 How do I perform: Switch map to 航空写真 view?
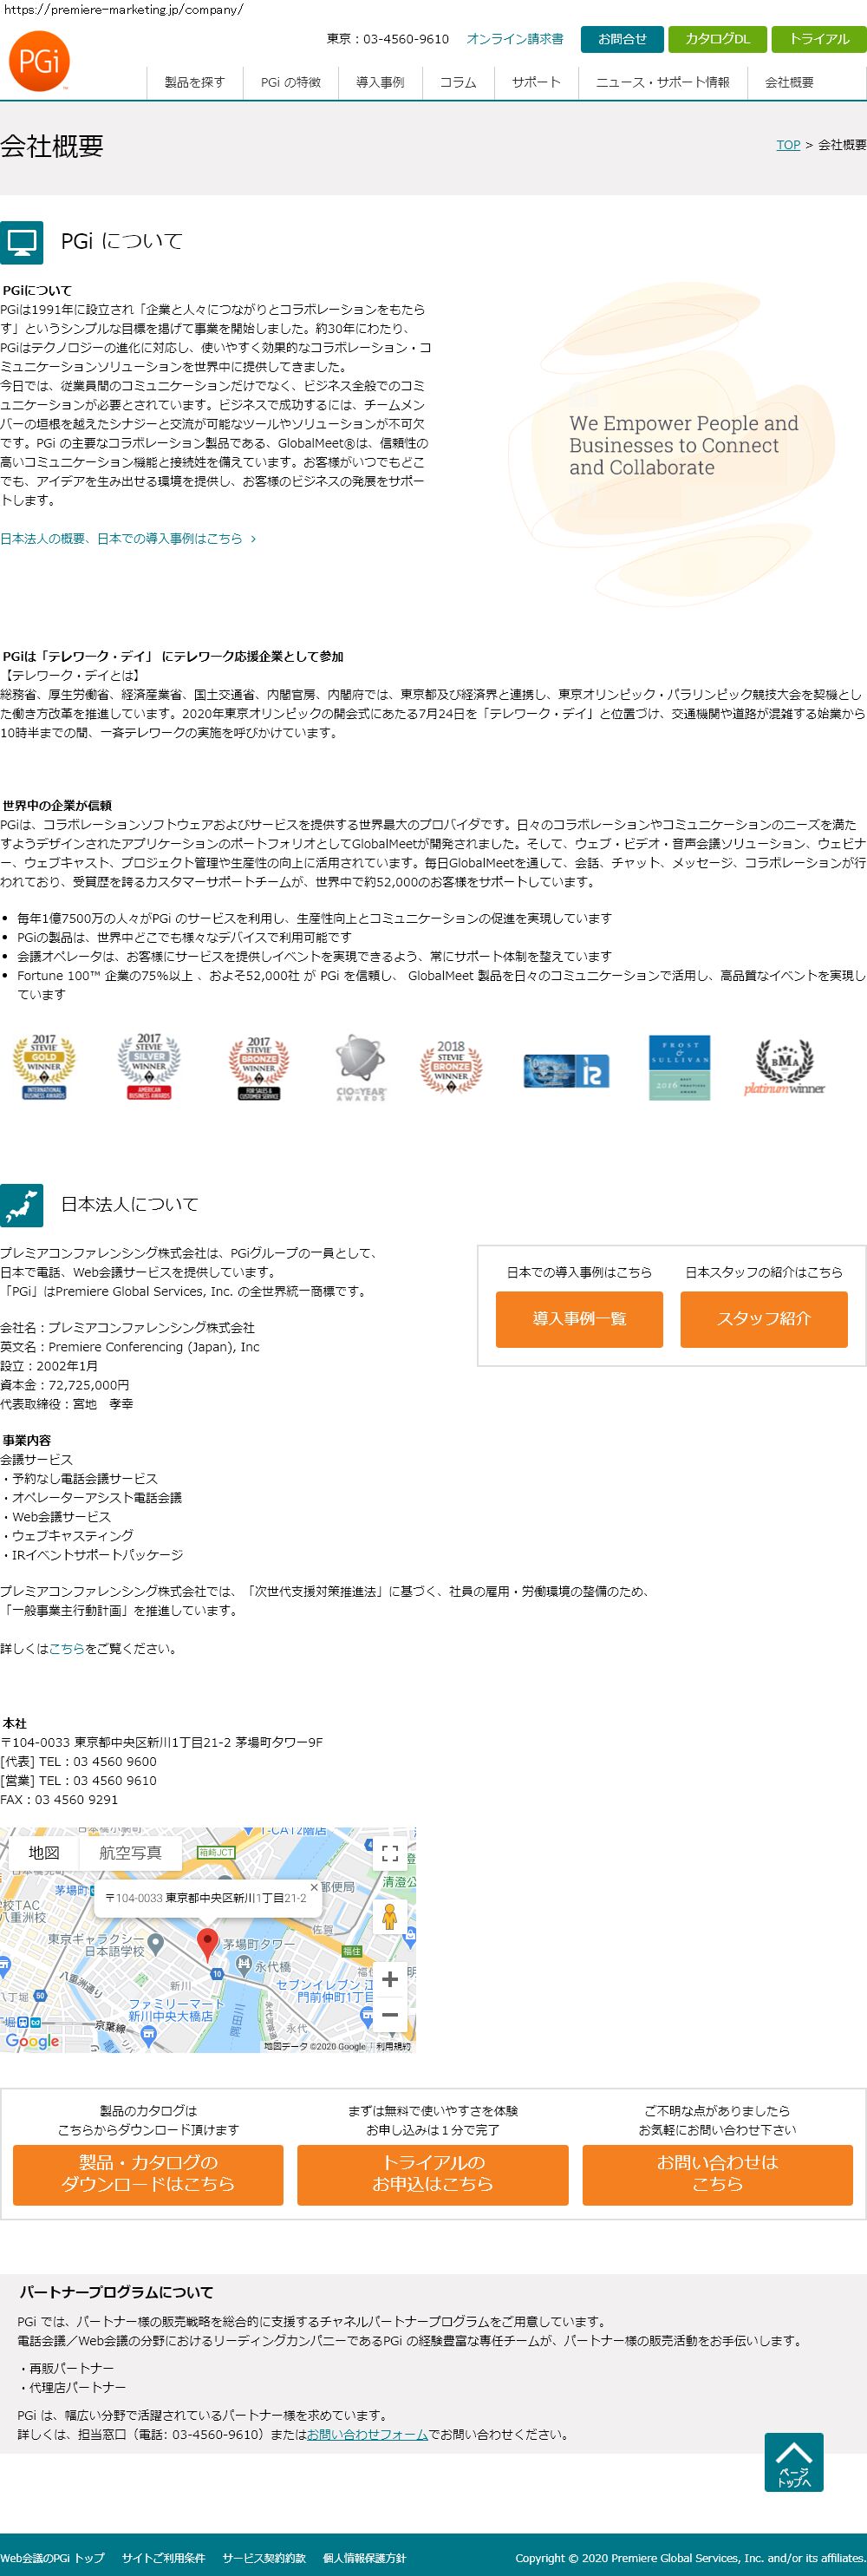click(130, 1853)
